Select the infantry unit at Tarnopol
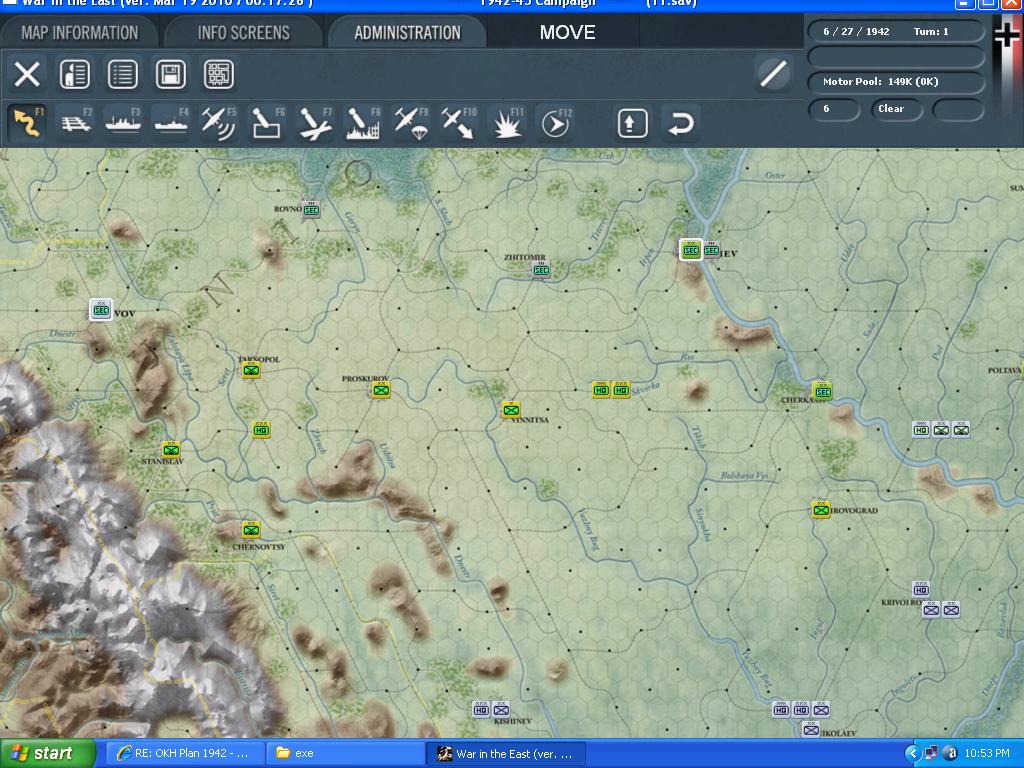1024x768 pixels. 251,370
